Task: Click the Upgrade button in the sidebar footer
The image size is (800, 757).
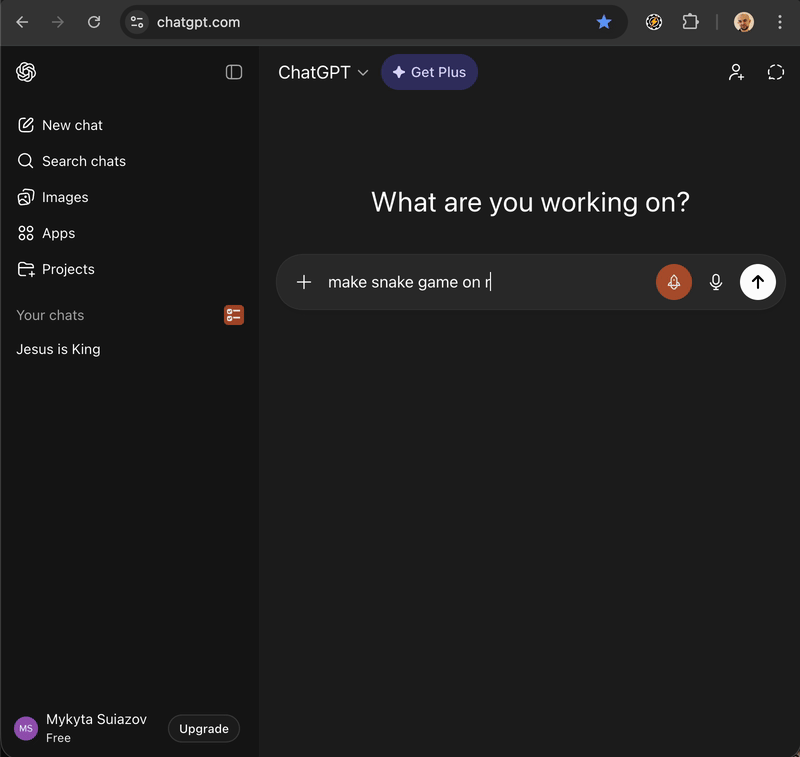Action: tap(203, 728)
